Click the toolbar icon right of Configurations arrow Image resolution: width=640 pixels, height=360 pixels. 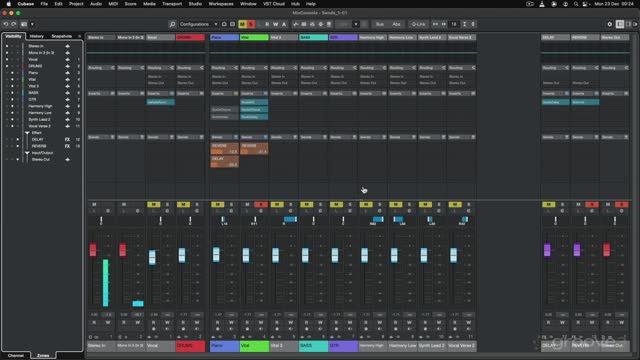click(224, 24)
